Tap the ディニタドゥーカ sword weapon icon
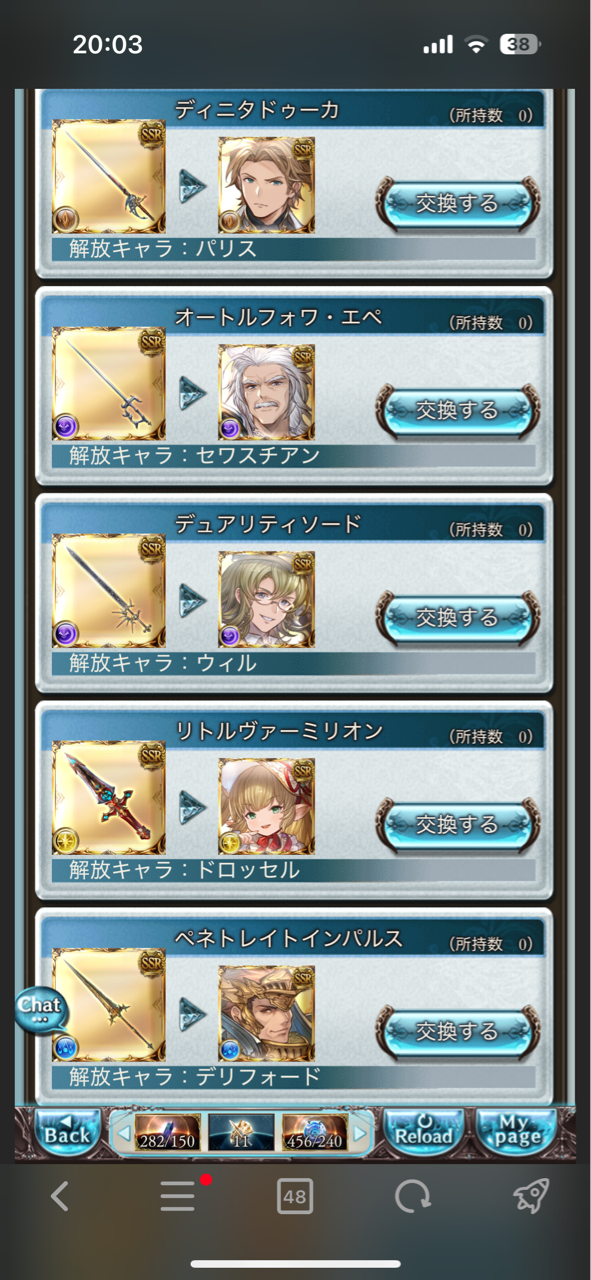Image resolution: width=591 pixels, height=1280 pixels. [109, 178]
